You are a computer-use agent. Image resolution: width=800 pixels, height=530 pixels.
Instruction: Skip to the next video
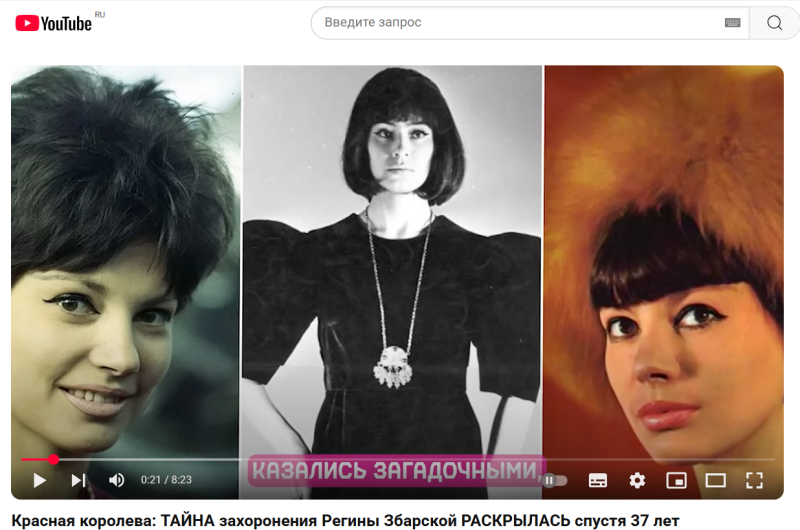pyautogui.click(x=78, y=480)
